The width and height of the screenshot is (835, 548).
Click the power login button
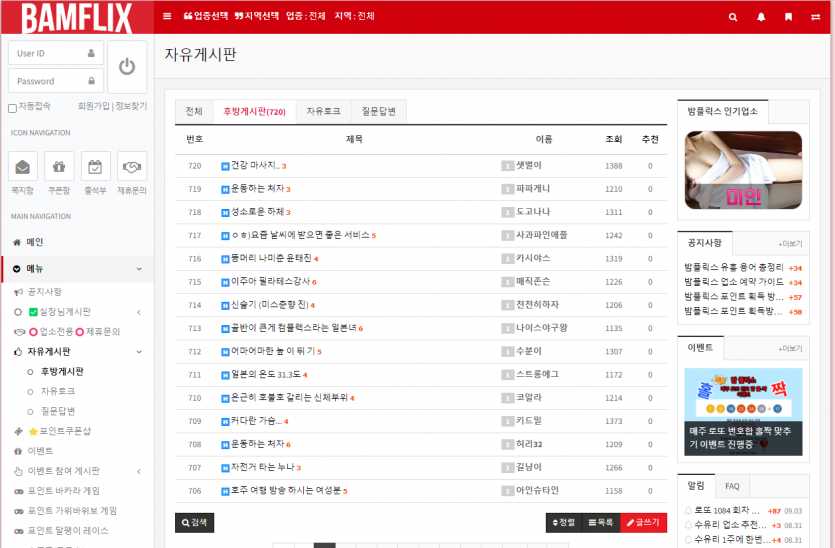127,67
